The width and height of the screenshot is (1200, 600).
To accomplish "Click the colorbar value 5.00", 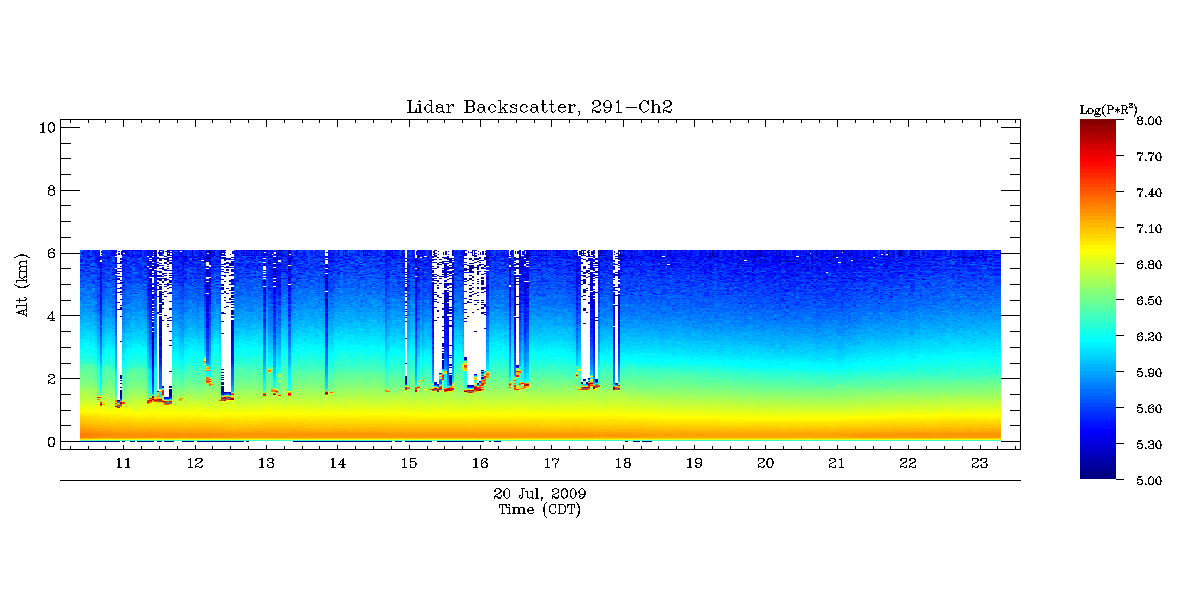I will click(1148, 481).
